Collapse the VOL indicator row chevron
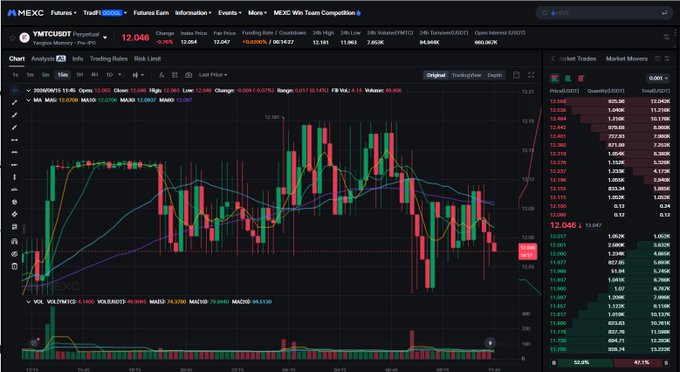Screen dimensions: 680x372 [29, 302]
